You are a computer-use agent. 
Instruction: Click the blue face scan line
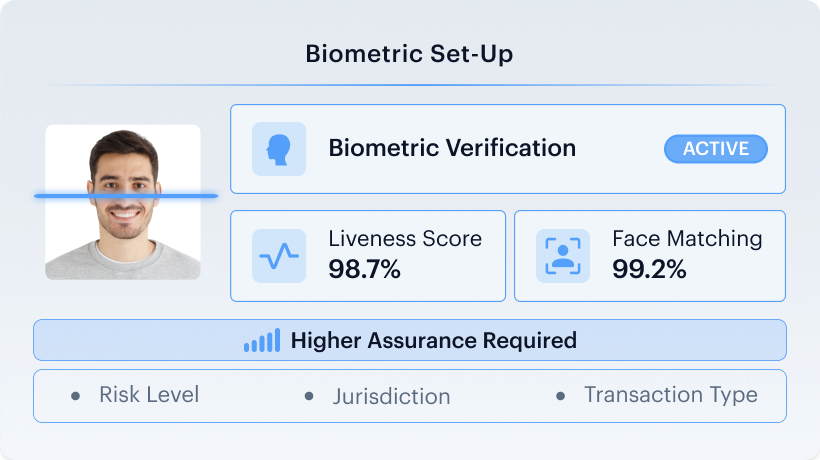(126, 196)
